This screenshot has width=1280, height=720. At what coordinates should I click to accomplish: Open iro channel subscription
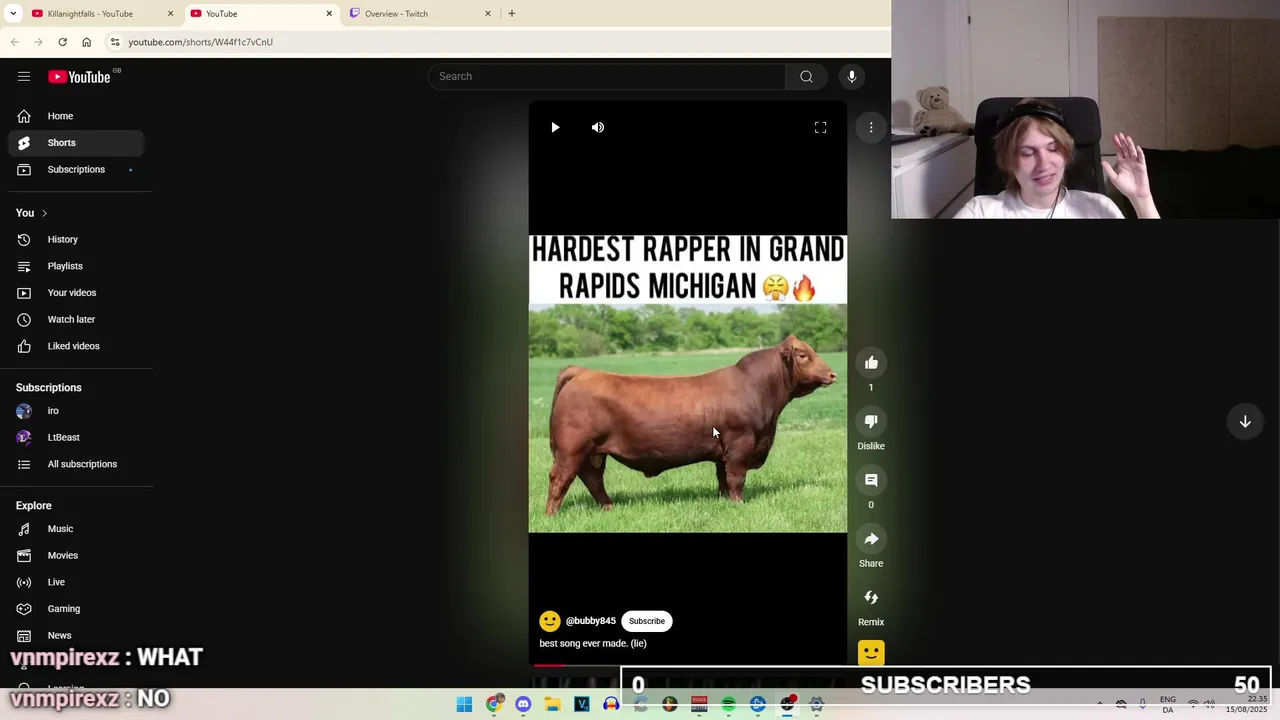tap(76, 411)
